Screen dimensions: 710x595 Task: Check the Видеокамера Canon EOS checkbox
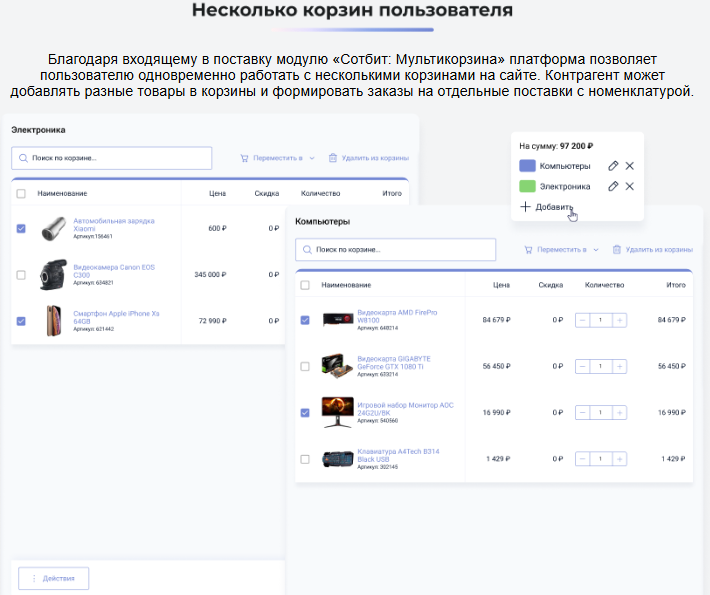(x=21, y=275)
